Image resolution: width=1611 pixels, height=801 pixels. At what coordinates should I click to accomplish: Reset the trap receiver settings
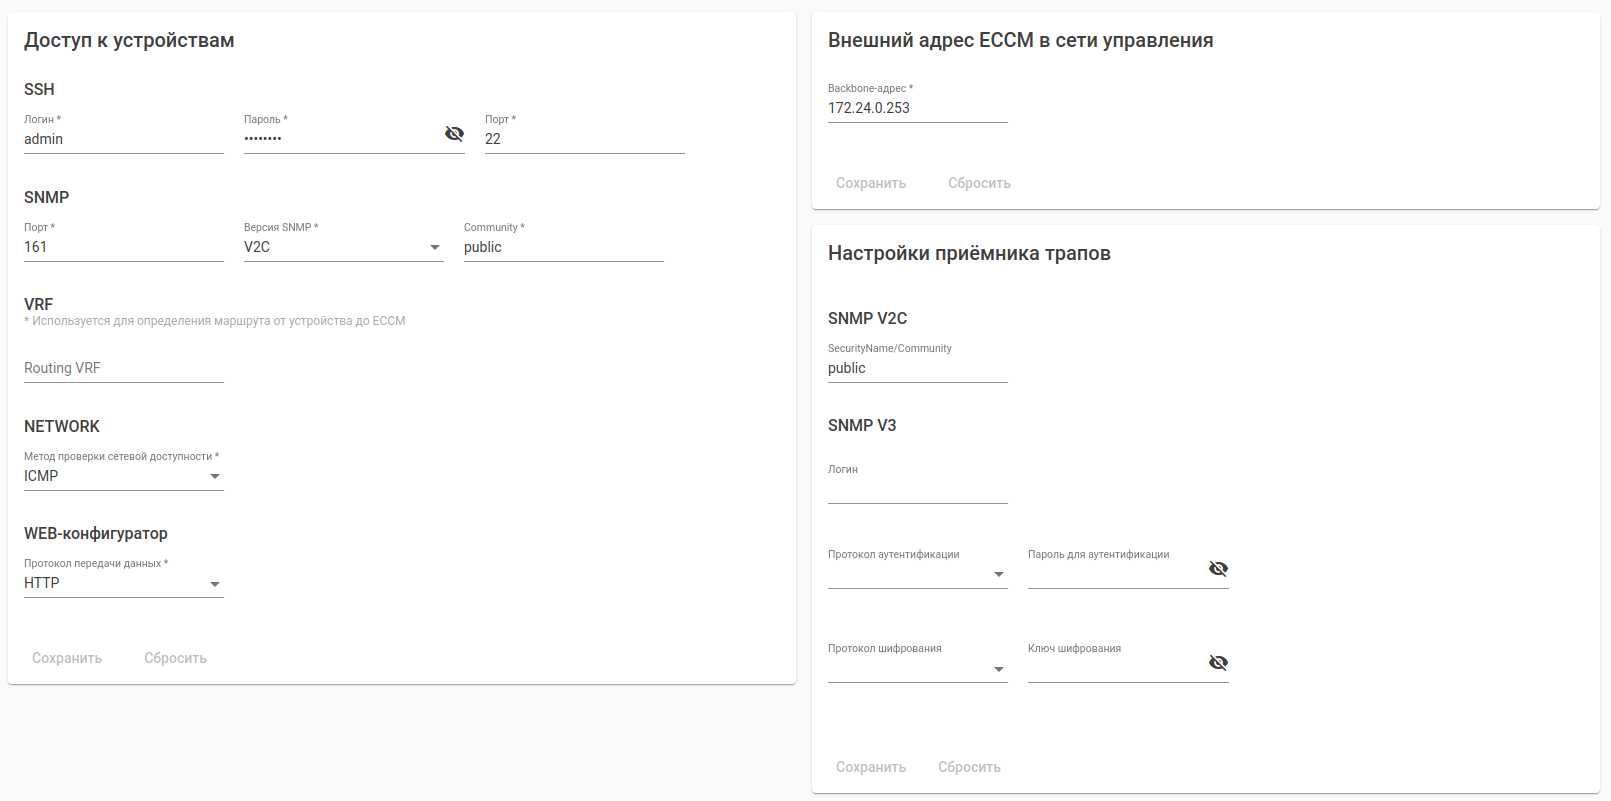click(969, 767)
